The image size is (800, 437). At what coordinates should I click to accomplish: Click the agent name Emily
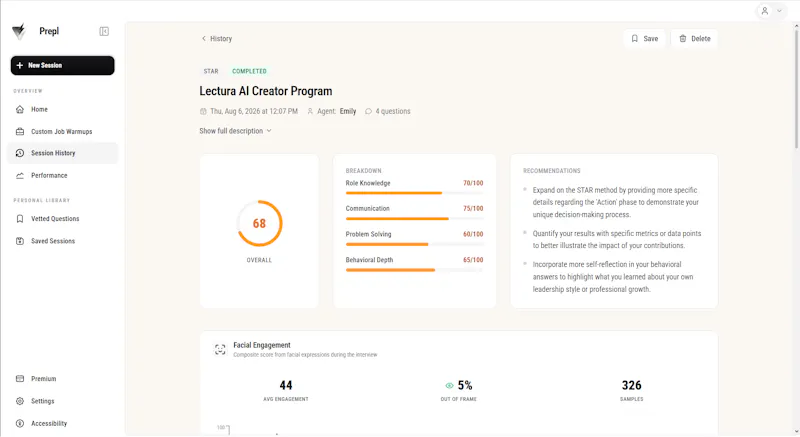click(348, 111)
